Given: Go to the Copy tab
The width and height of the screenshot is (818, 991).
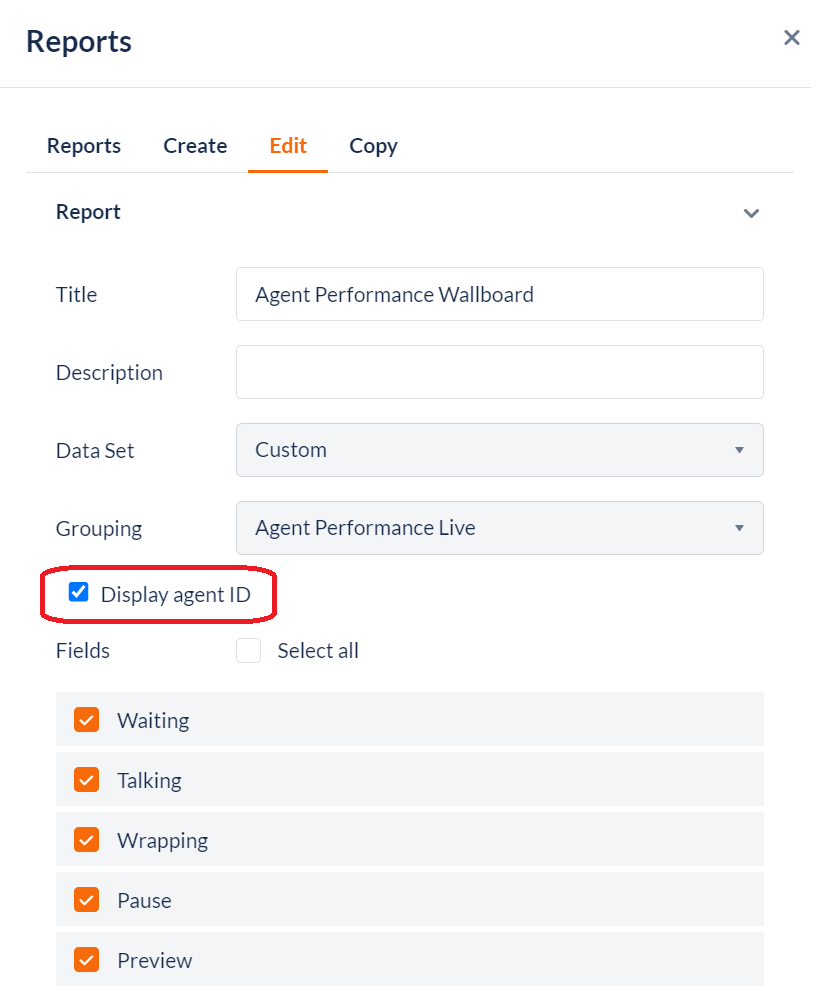Looking at the screenshot, I should (373, 146).
